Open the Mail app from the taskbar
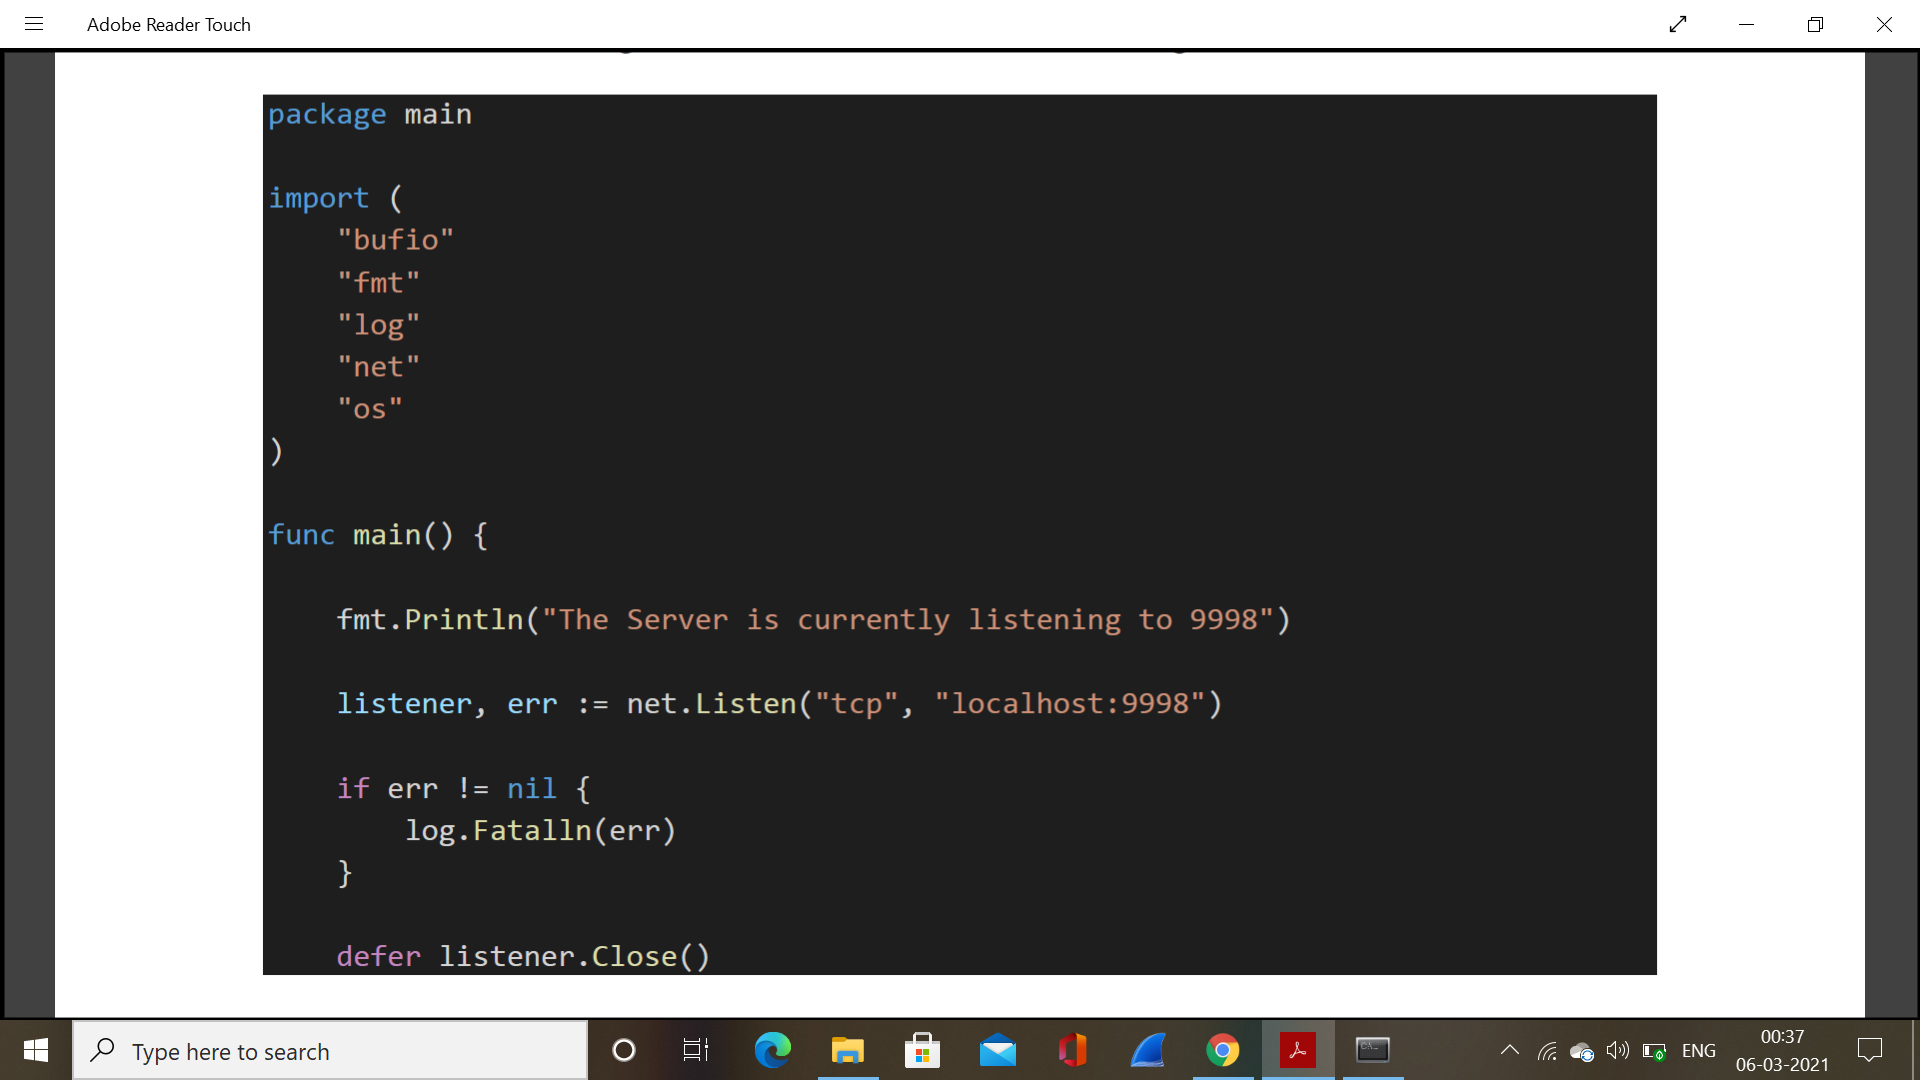1920x1080 pixels. [x=997, y=1050]
